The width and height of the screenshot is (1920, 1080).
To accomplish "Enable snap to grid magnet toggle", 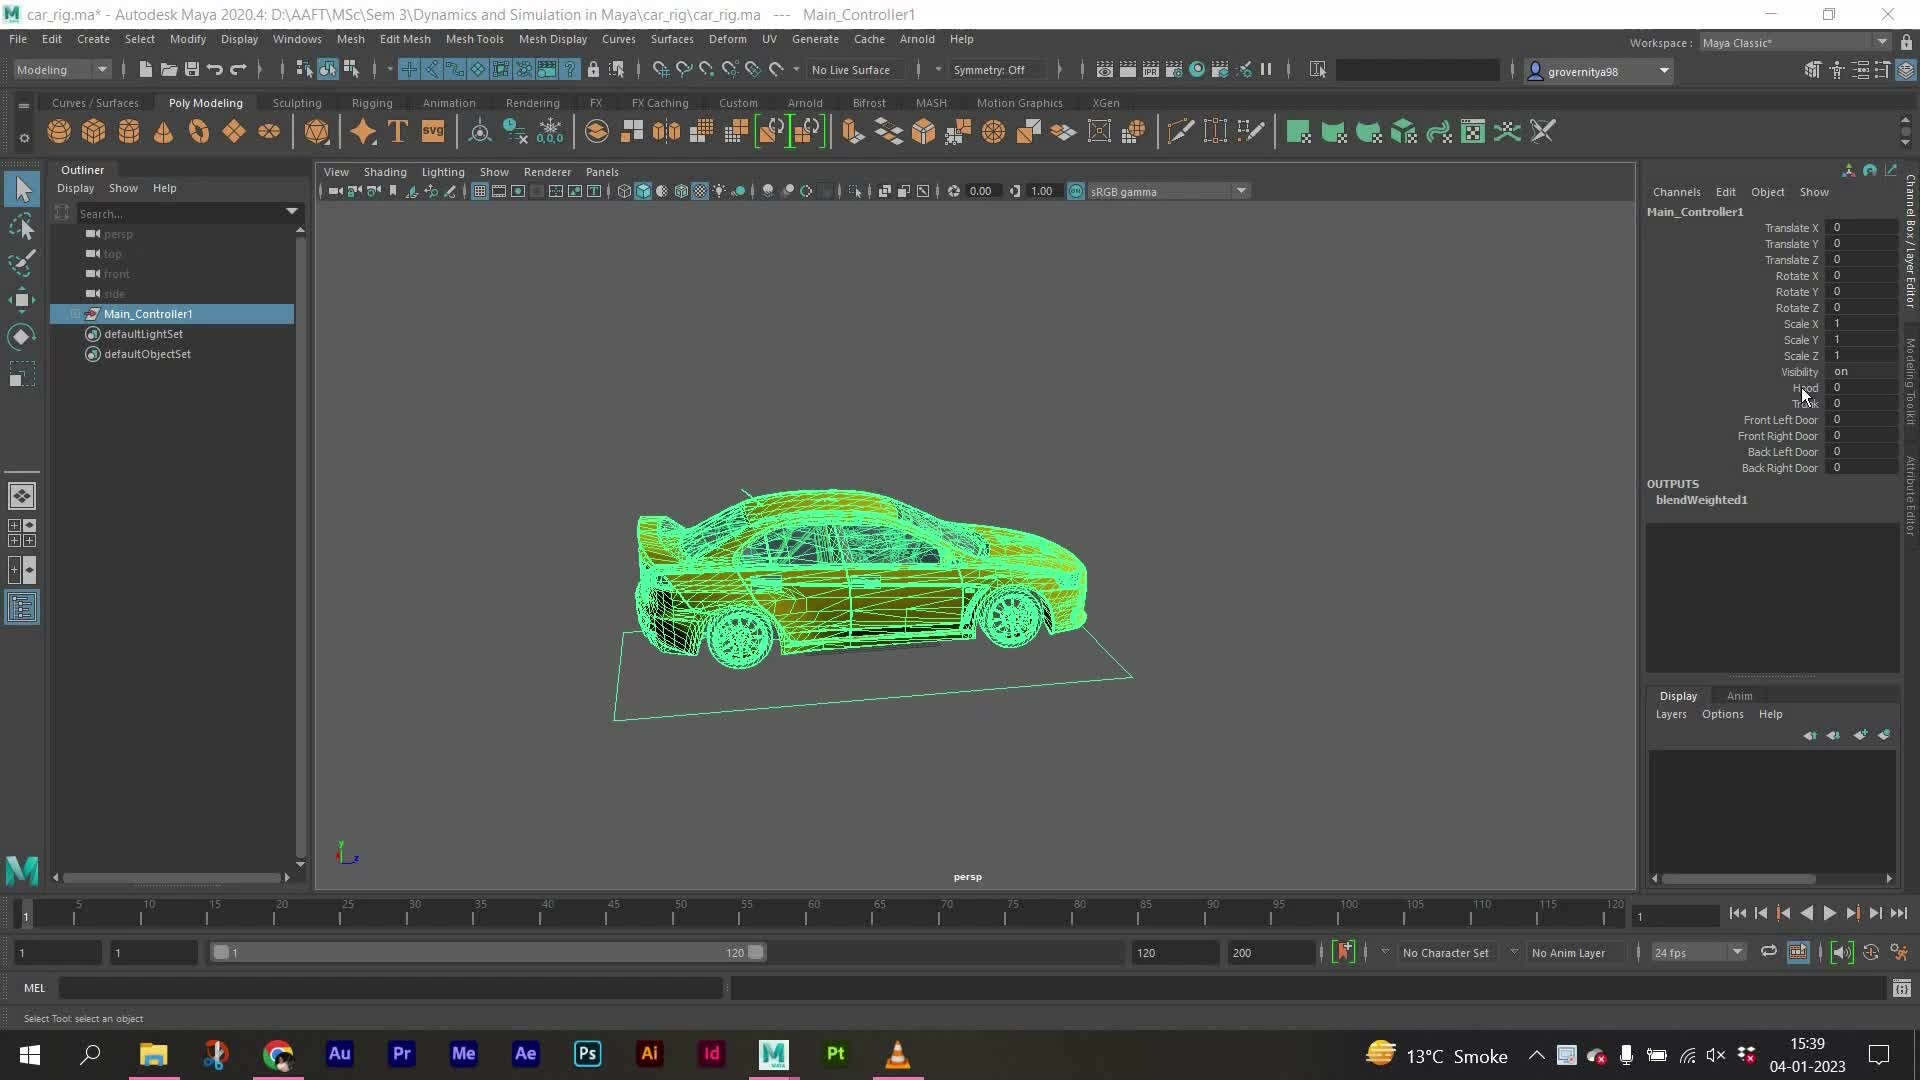I will coord(659,69).
